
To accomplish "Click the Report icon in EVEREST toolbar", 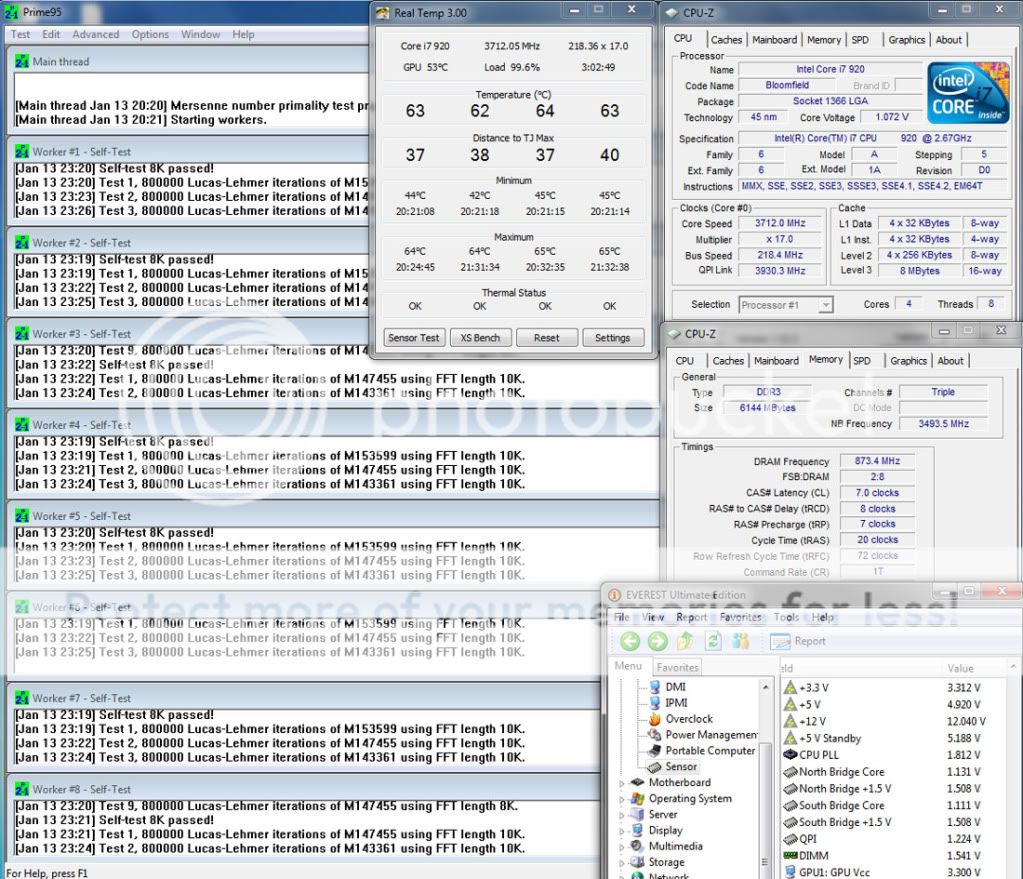I will (x=780, y=641).
